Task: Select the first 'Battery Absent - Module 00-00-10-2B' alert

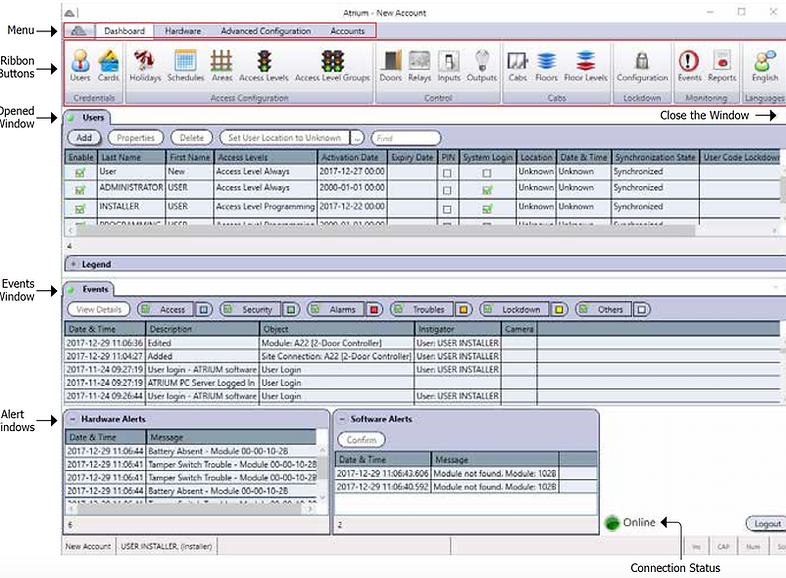Action: pyautogui.click(x=191, y=451)
